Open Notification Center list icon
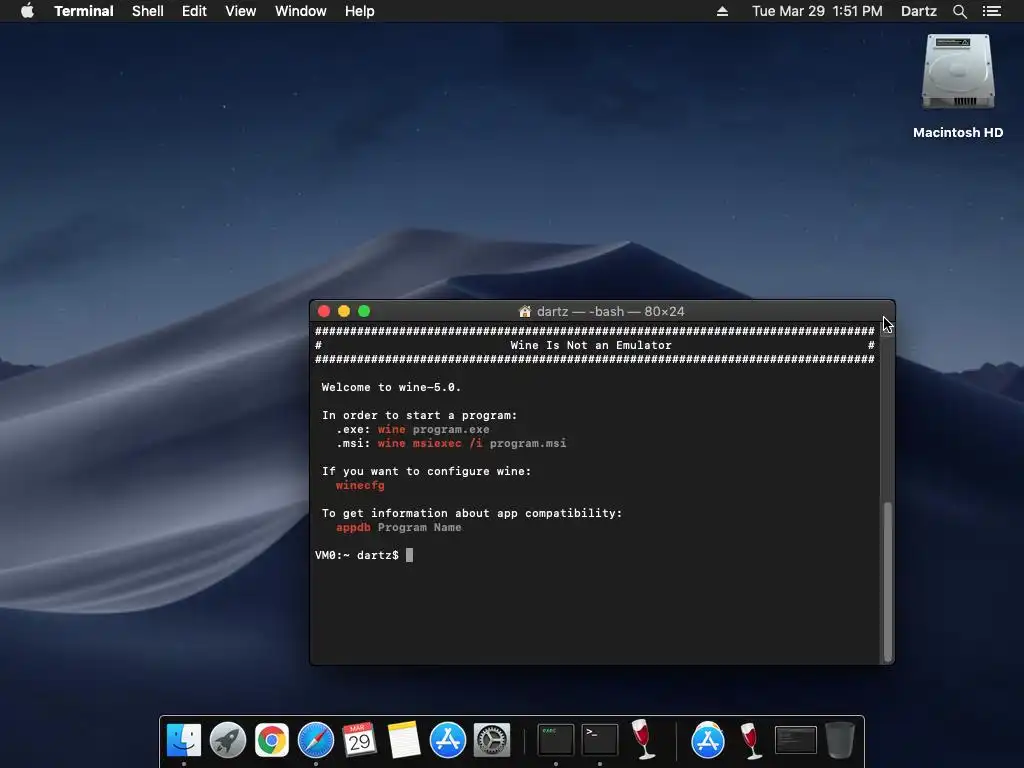Screen dimensions: 1024x768 click(991, 11)
